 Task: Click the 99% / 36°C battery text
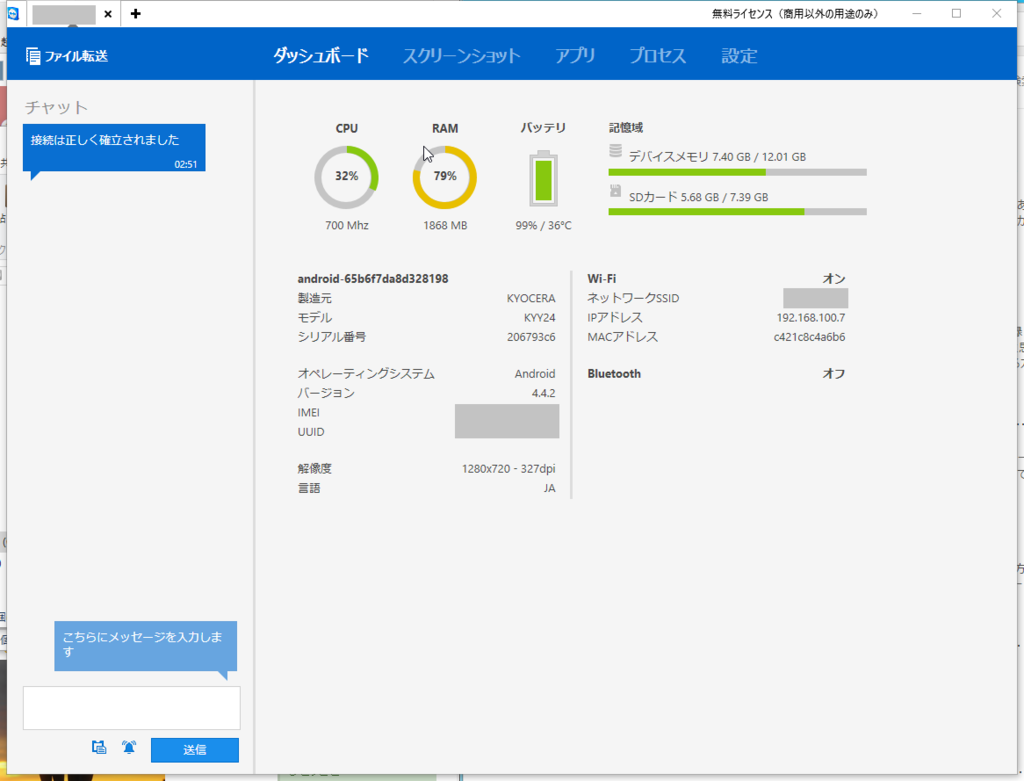coord(543,225)
